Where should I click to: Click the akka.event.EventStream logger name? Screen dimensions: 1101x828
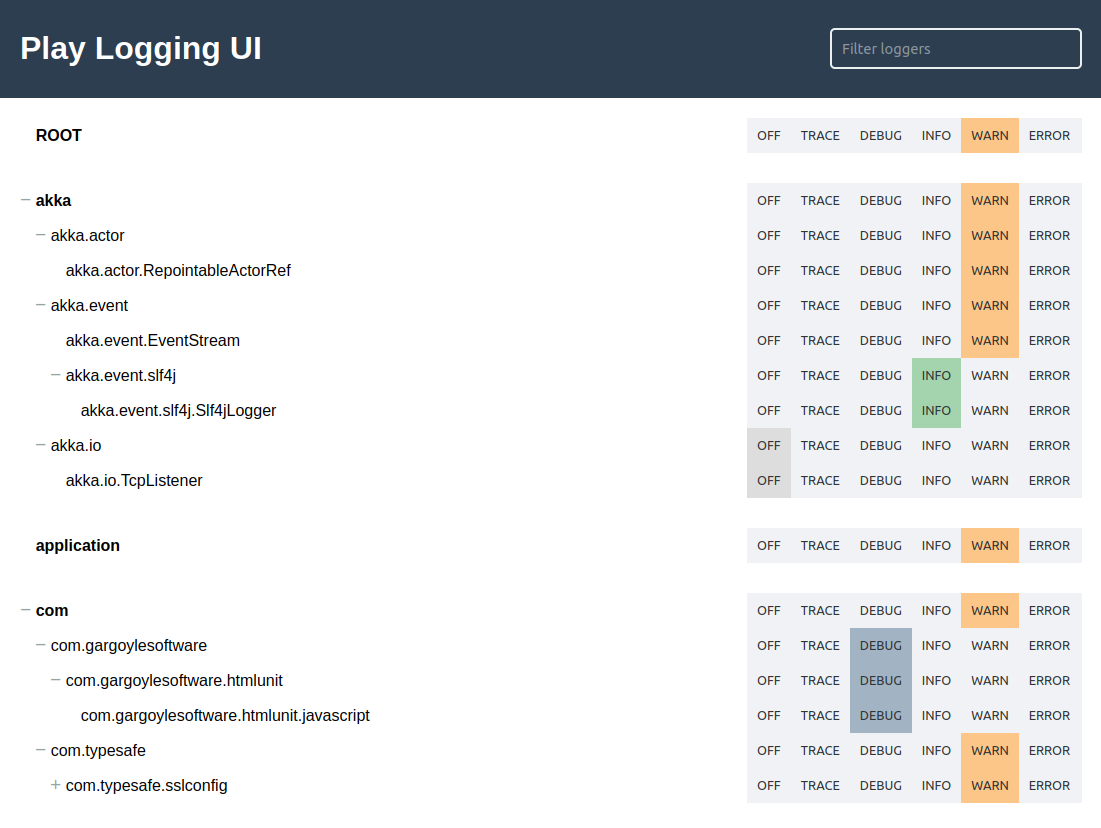point(153,341)
